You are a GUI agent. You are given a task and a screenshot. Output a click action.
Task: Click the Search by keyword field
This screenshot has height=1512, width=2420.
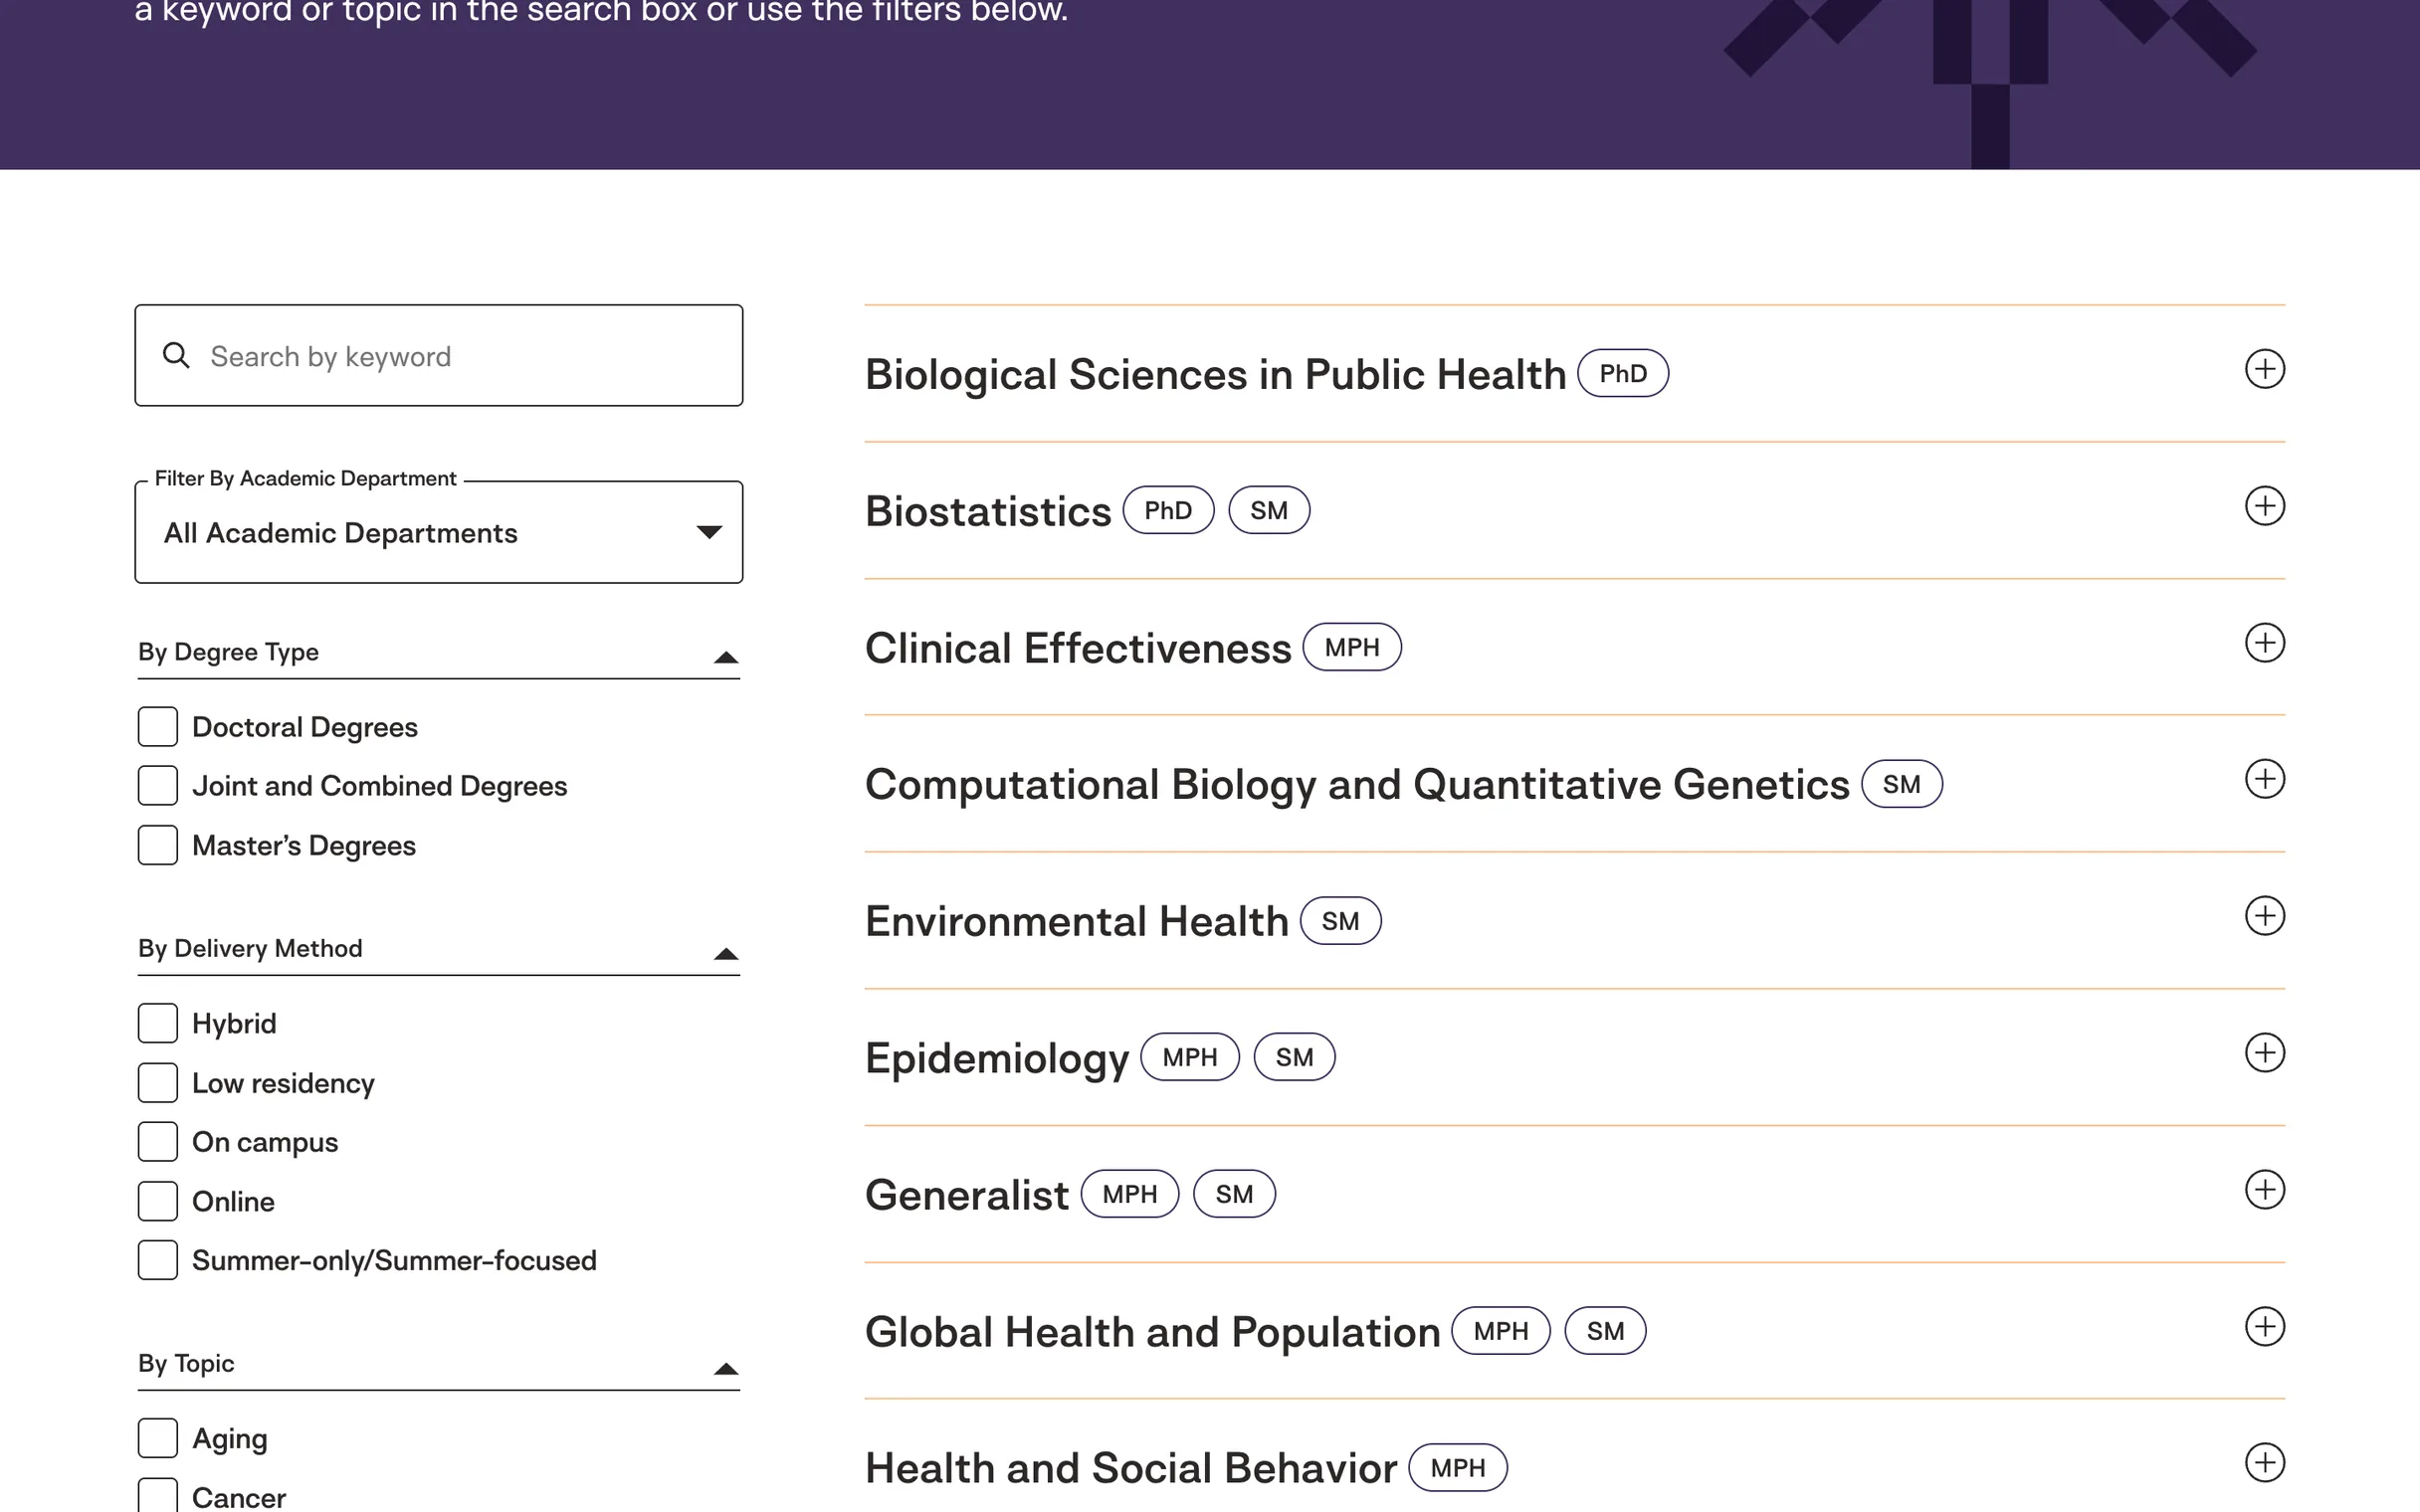click(438, 356)
